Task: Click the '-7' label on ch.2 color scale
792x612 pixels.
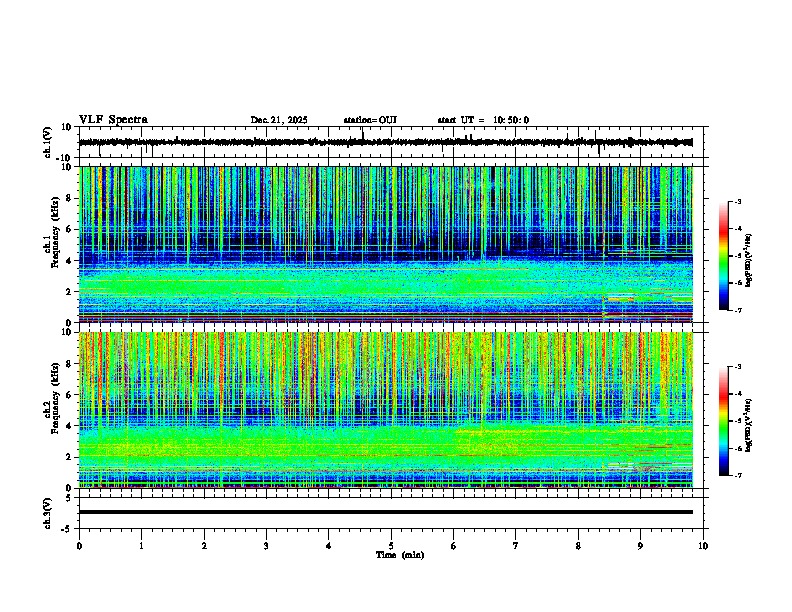Action: pos(737,475)
